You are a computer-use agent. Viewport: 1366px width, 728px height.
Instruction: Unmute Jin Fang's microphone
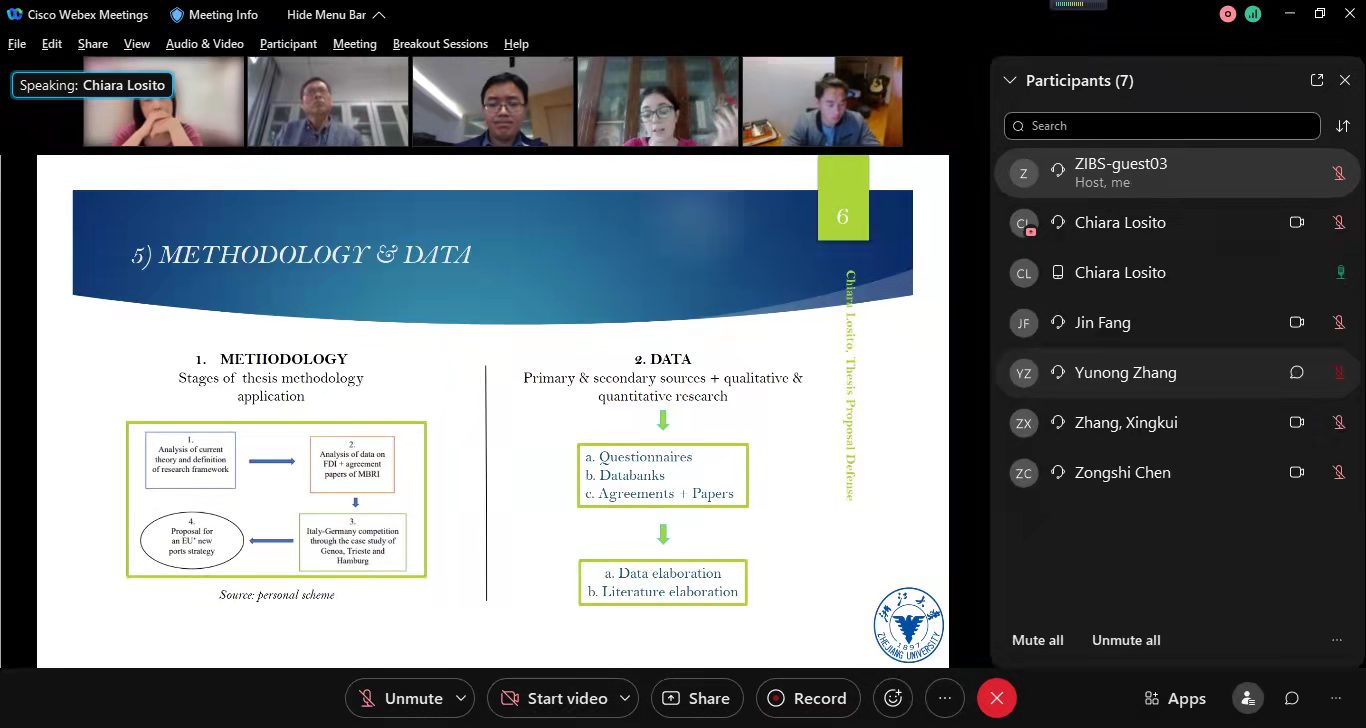pos(1339,323)
